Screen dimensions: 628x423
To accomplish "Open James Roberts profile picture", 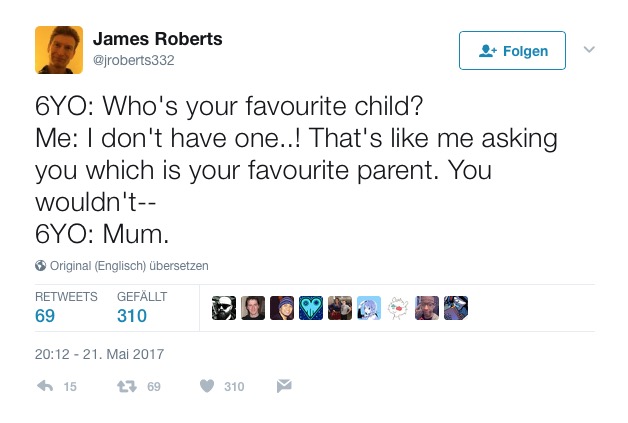I will tap(58, 49).
